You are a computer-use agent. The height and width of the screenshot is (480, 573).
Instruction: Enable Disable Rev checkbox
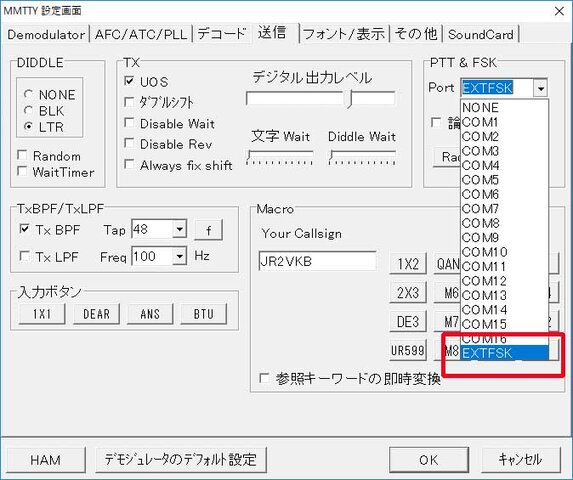point(129,144)
